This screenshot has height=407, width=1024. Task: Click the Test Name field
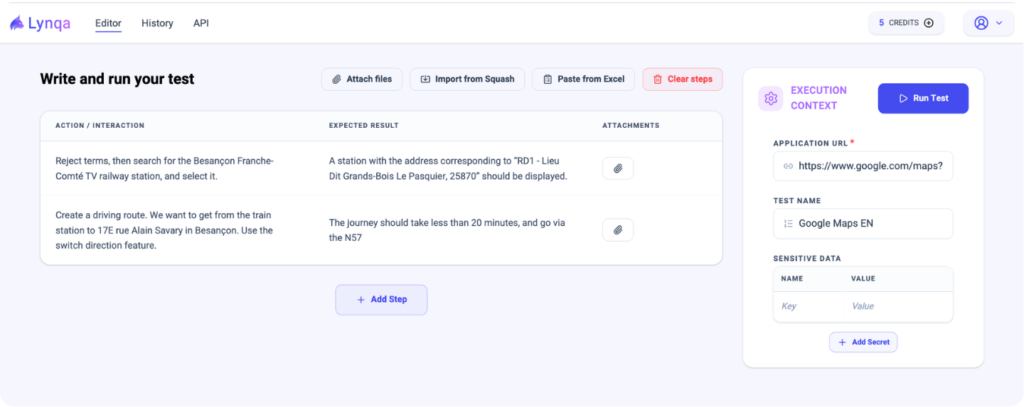click(x=870, y=223)
